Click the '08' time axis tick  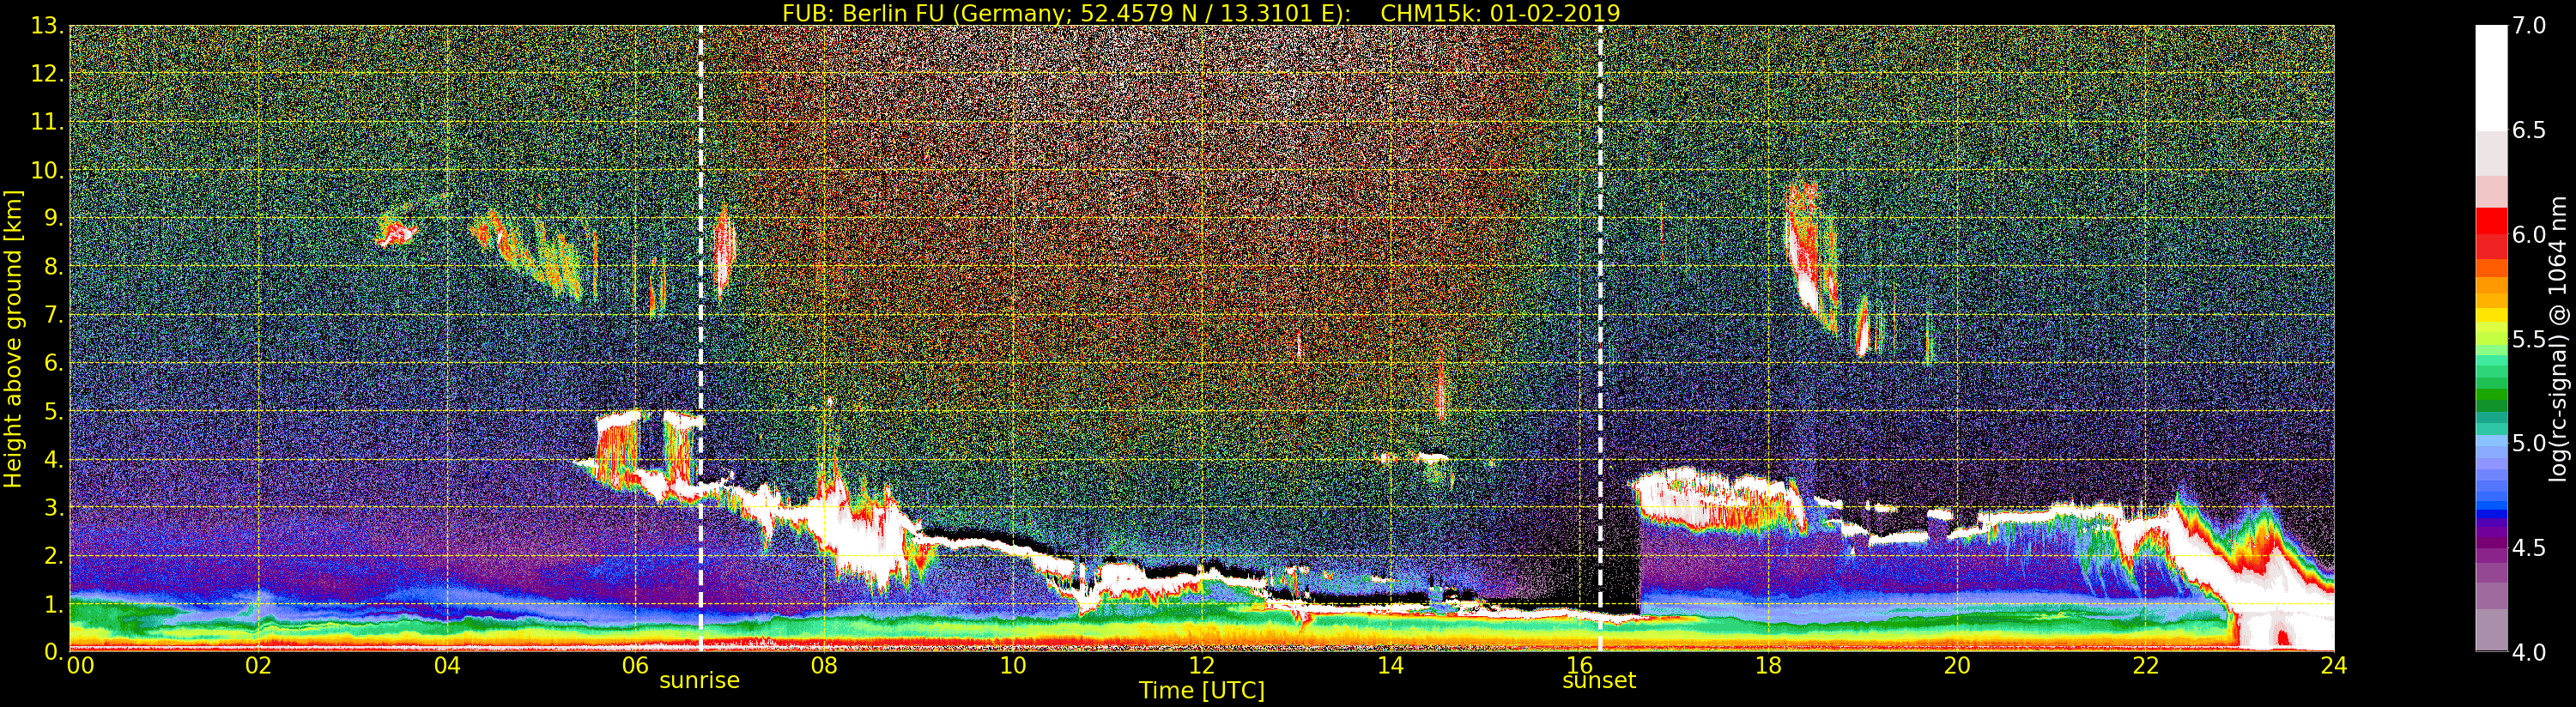coord(824,666)
